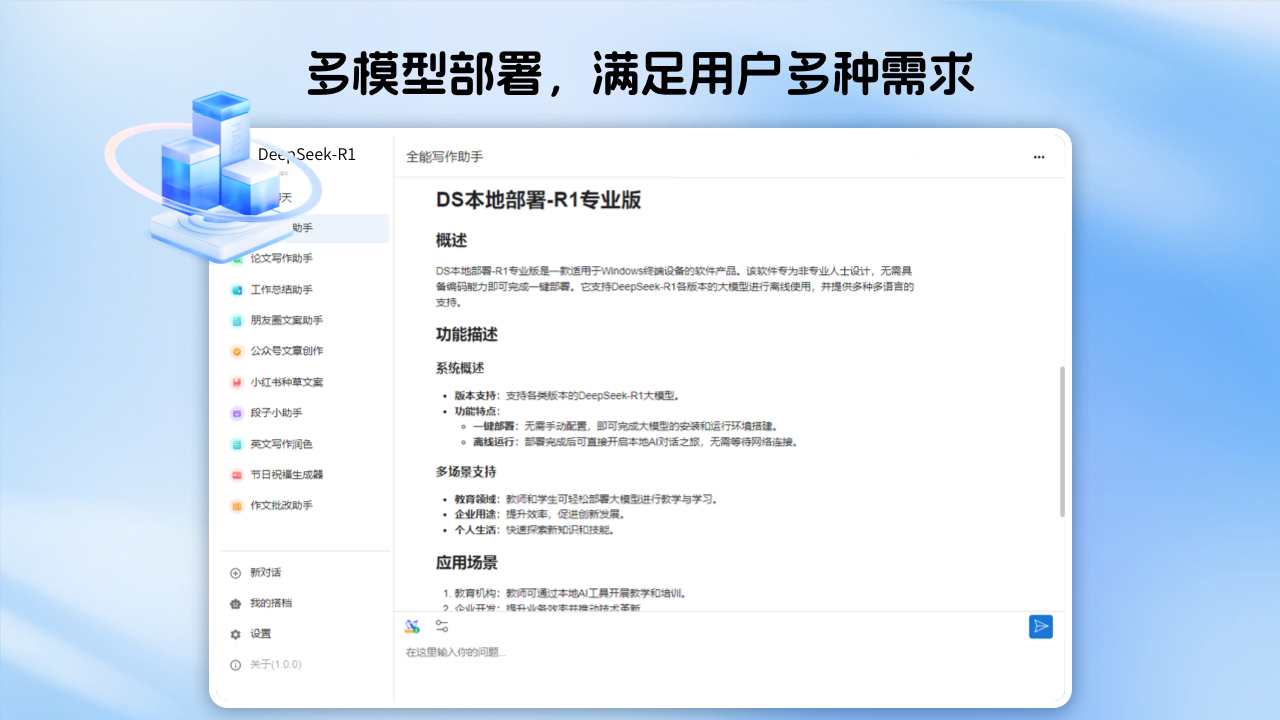The width and height of the screenshot is (1280, 720).
Task: Select 论文写作助手 in the sidebar
Action: [x=281, y=258]
